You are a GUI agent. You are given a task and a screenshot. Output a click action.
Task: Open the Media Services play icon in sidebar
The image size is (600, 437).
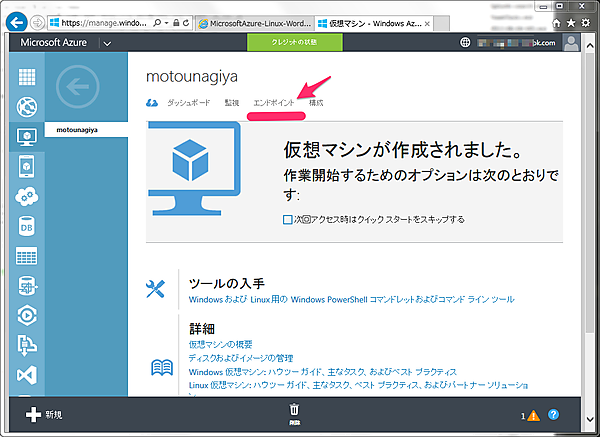pos(27,316)
